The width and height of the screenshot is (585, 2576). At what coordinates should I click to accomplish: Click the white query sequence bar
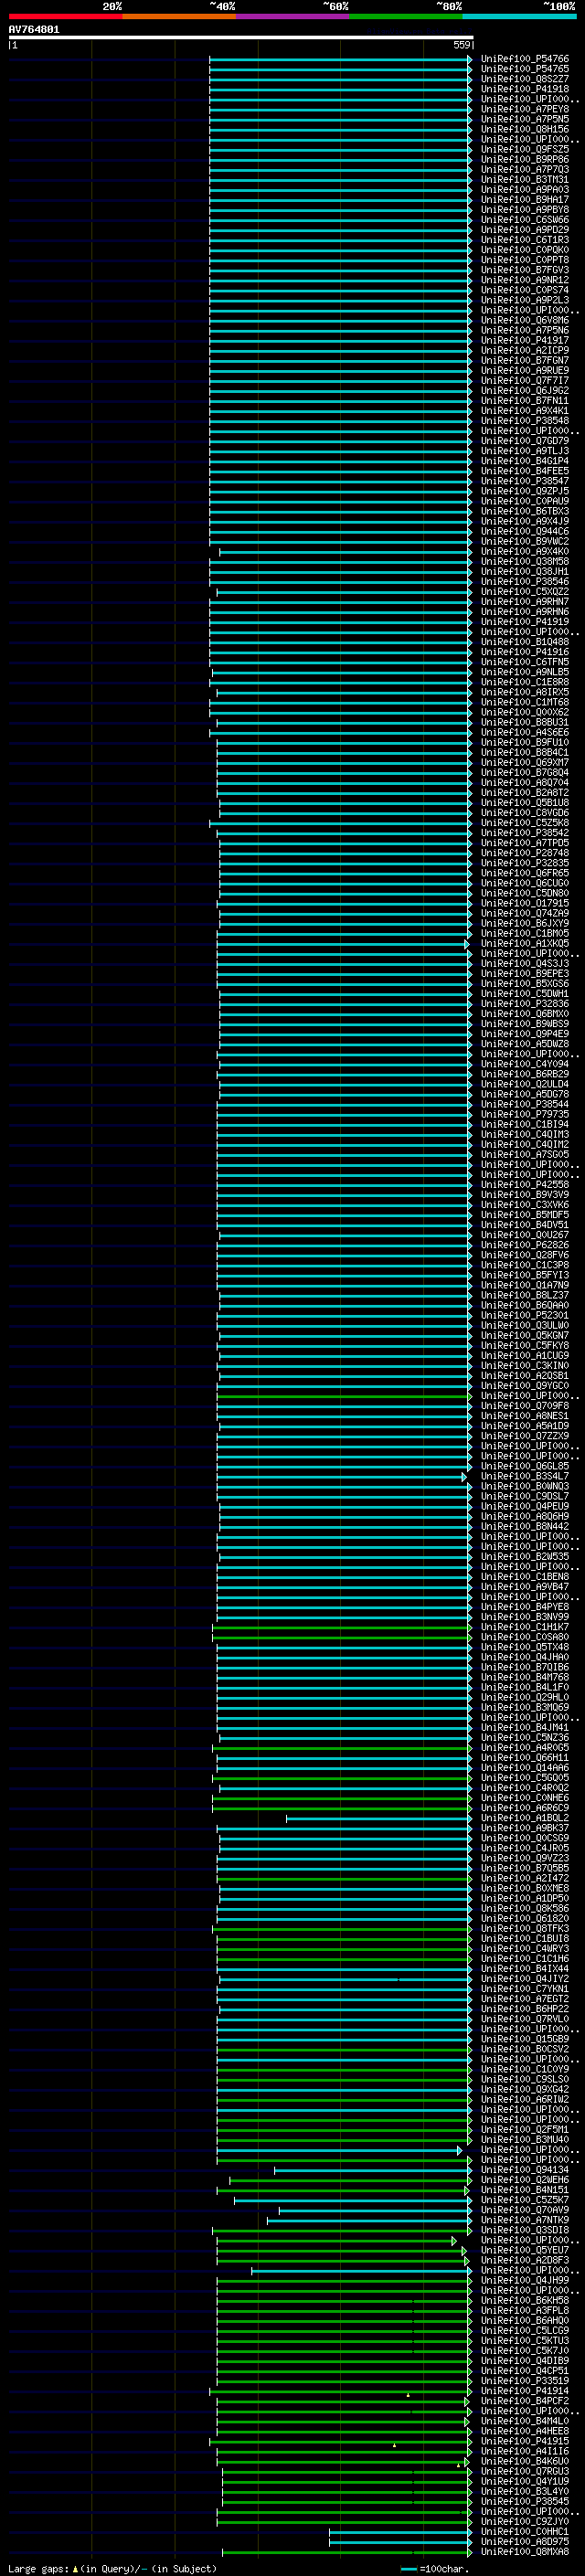(x=241, y=38)
